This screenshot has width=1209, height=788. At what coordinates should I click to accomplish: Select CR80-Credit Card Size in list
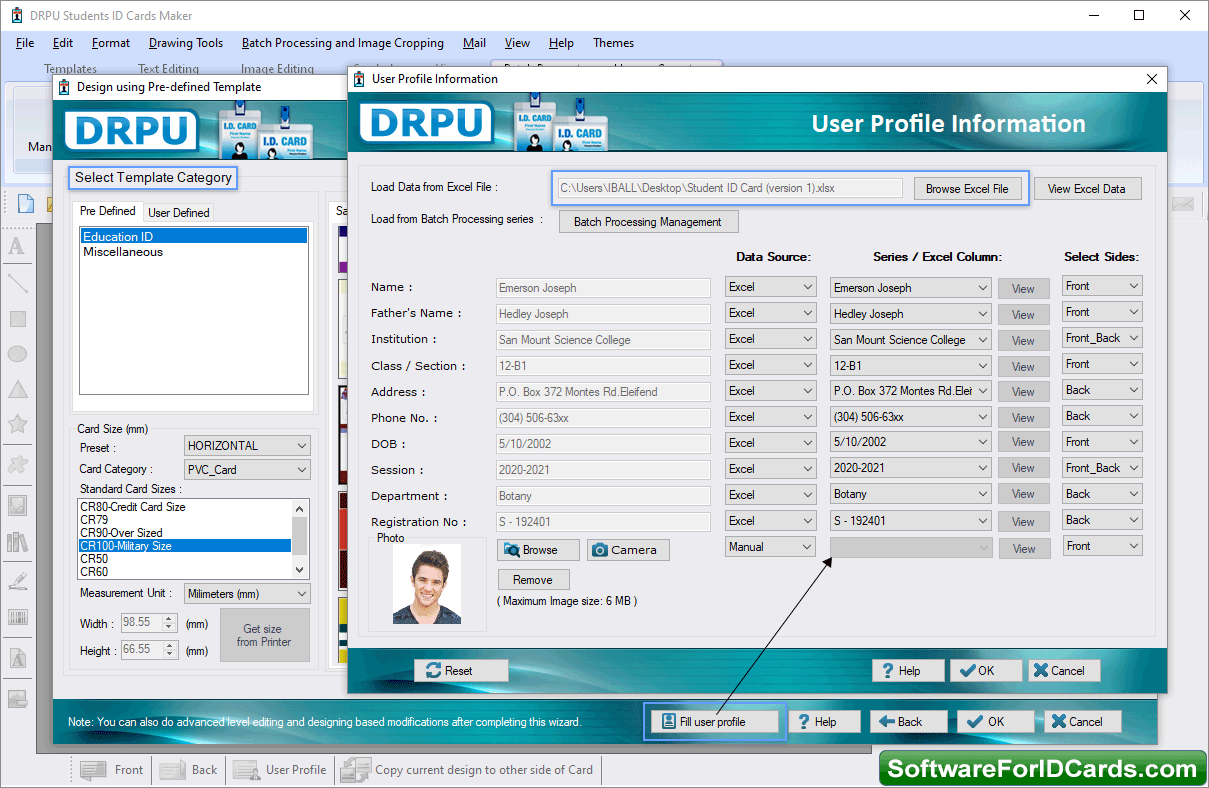185,507
